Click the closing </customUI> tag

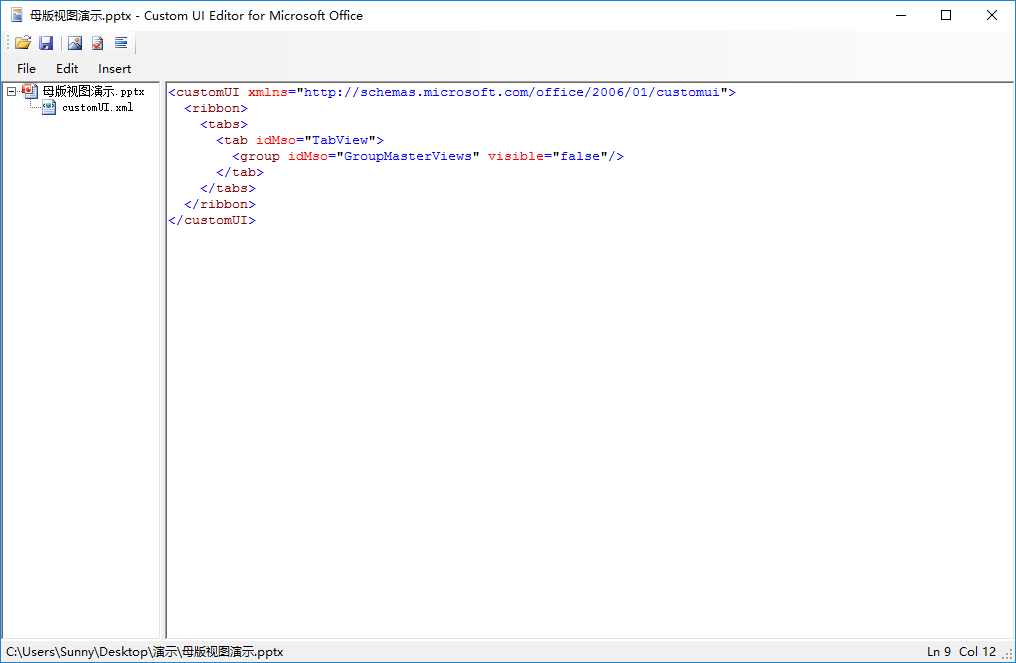click(x=212, y=220)
